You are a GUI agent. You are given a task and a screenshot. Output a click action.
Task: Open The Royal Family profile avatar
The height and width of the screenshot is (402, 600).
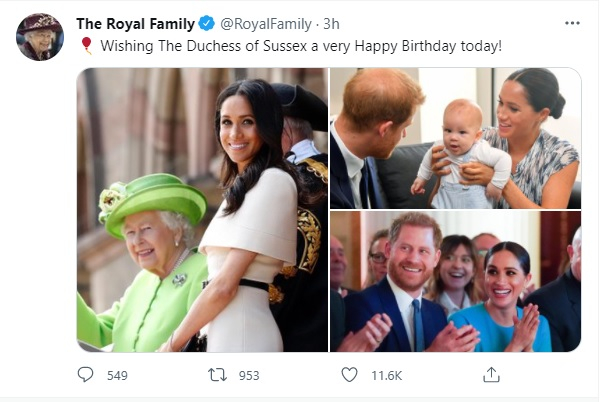click(x=39, y=36)
